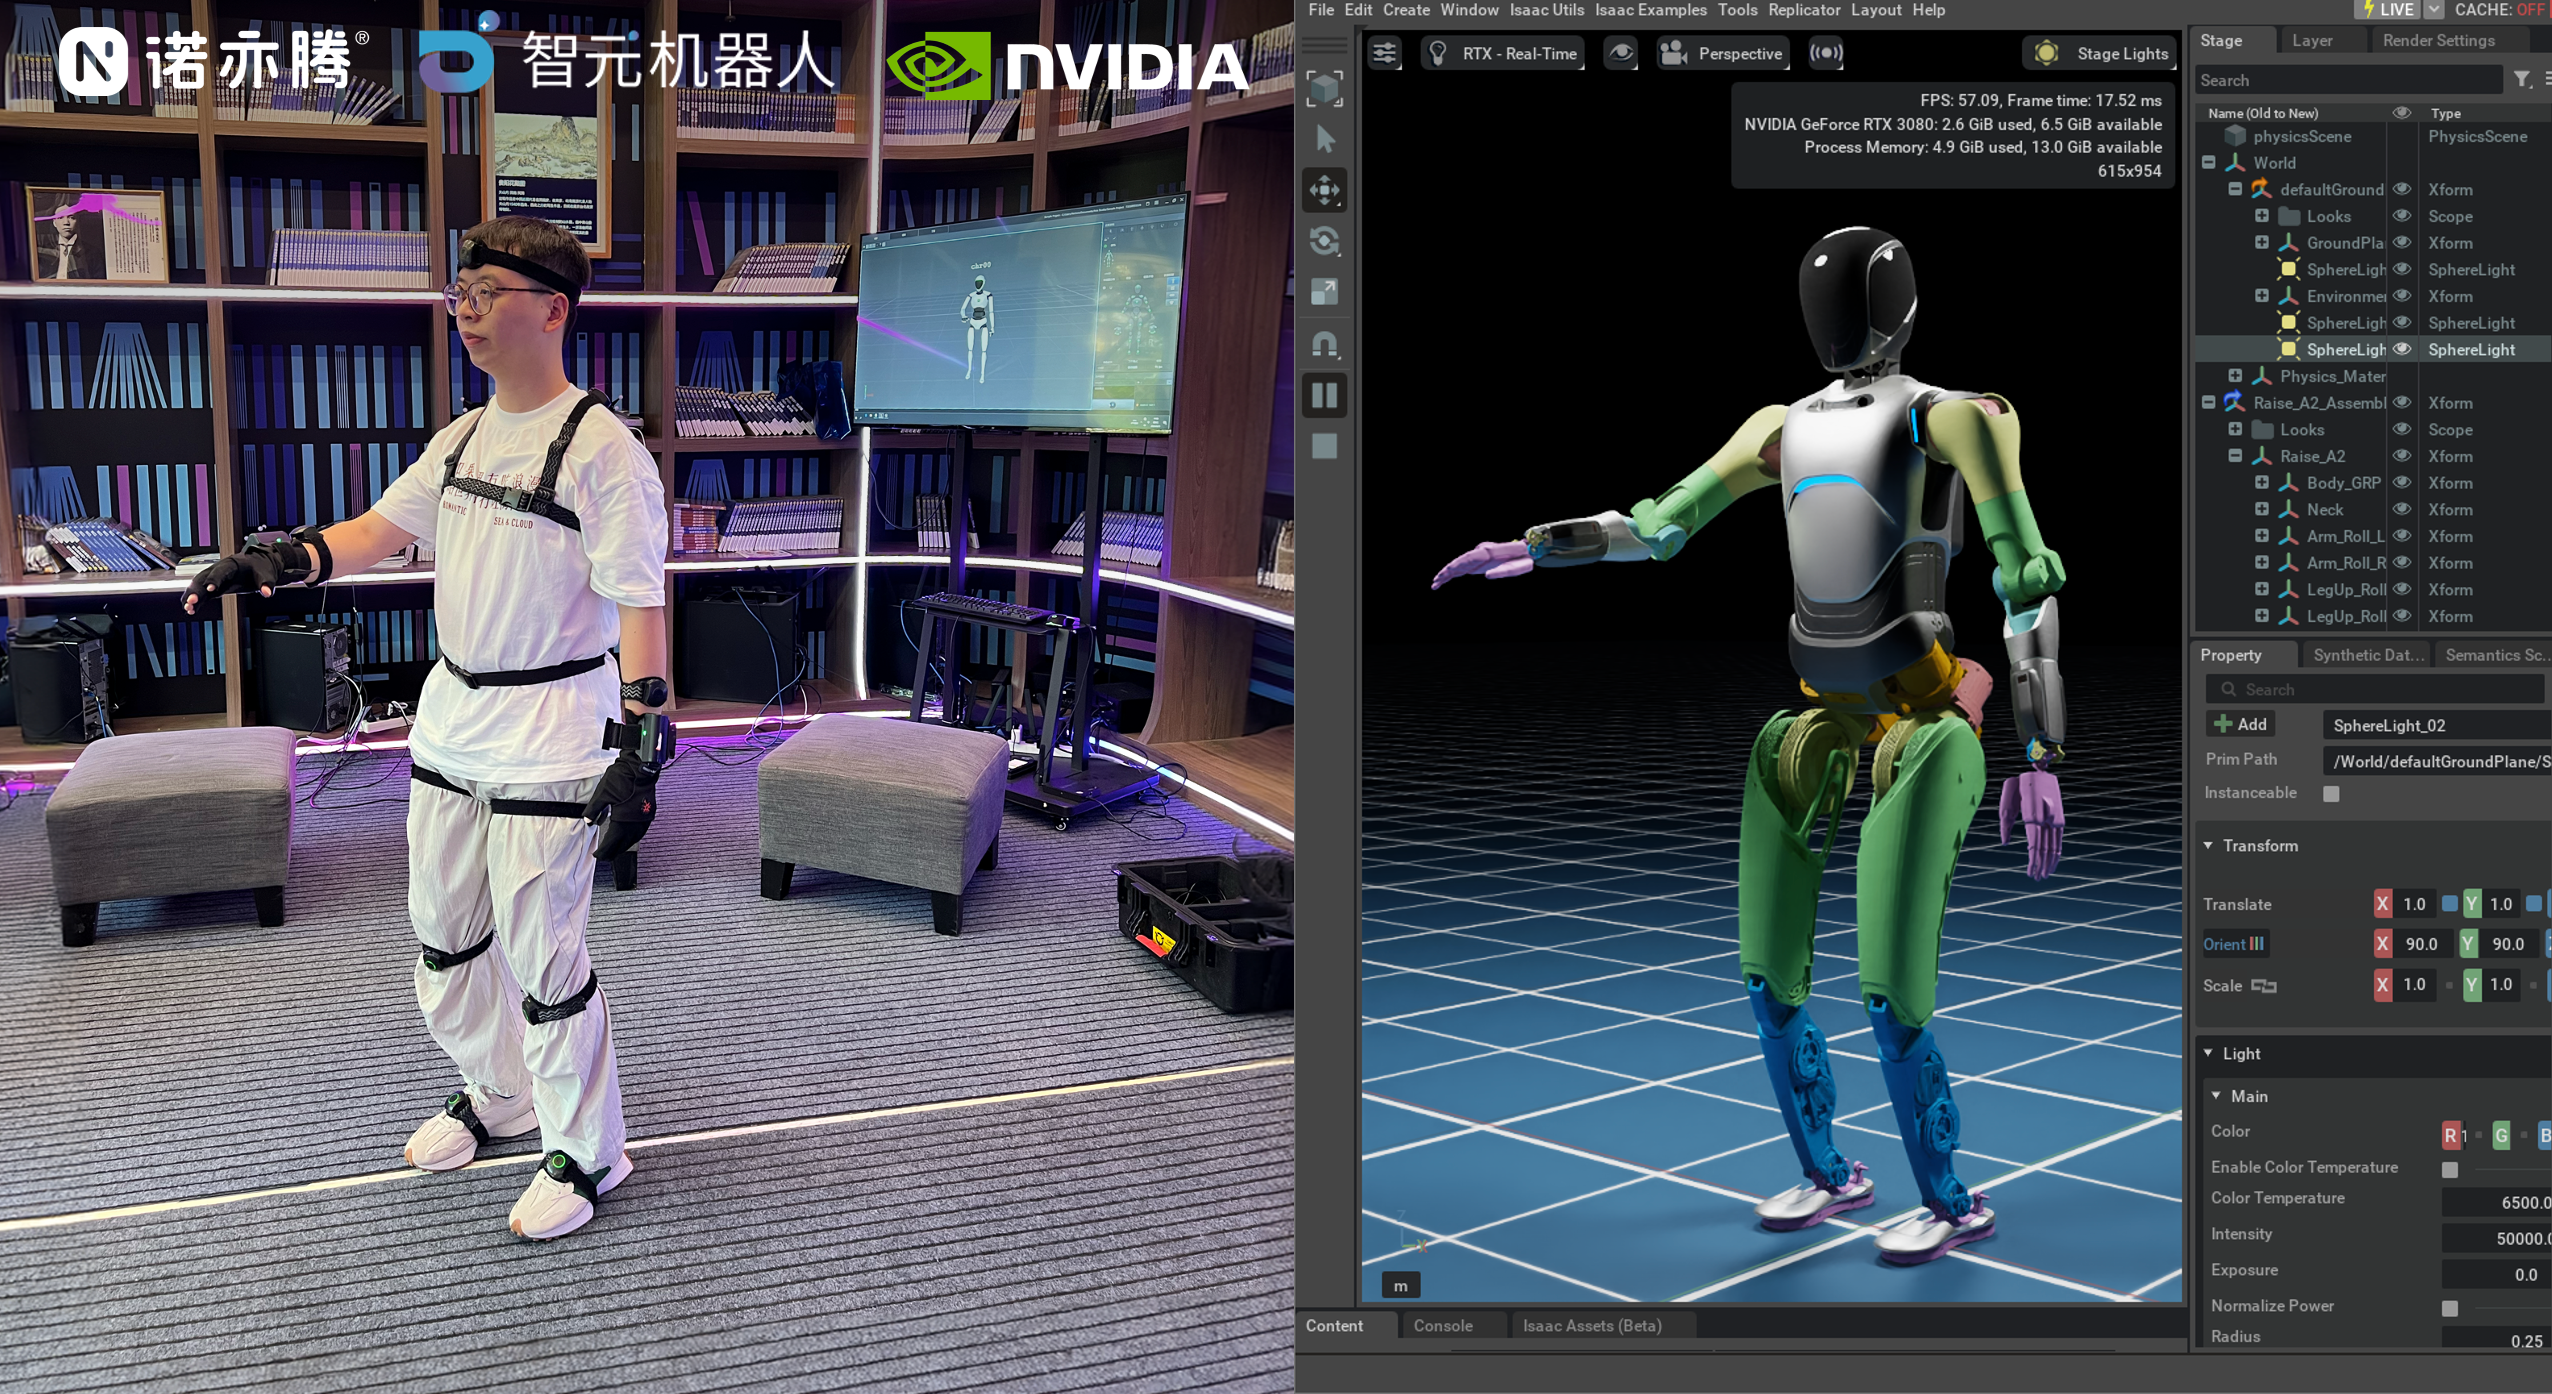This screenshot has width=2552, height=1394.
Task: Expand the Transform section expander
Action: 2205,846
